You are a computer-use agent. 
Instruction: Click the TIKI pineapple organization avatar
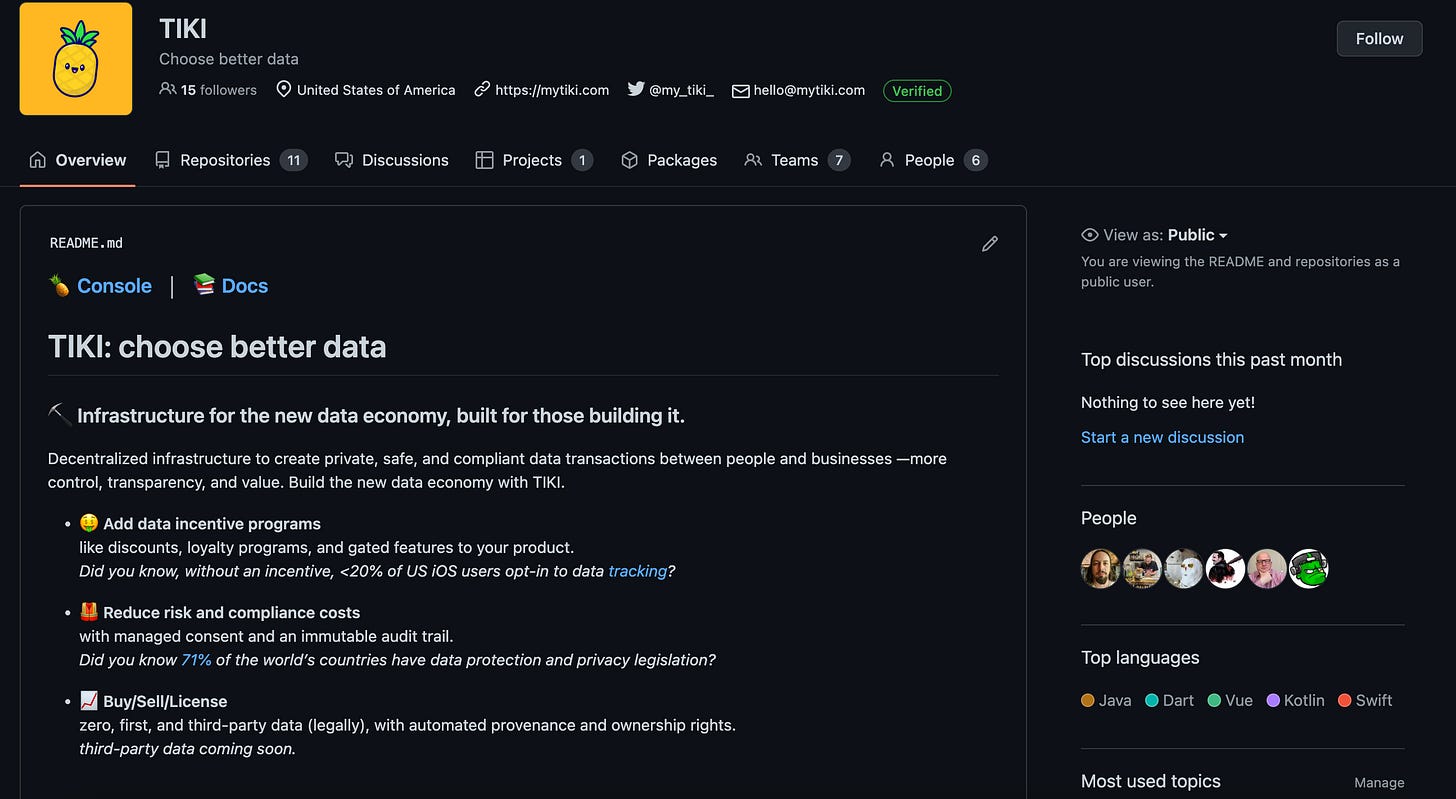tap(76, 59)
